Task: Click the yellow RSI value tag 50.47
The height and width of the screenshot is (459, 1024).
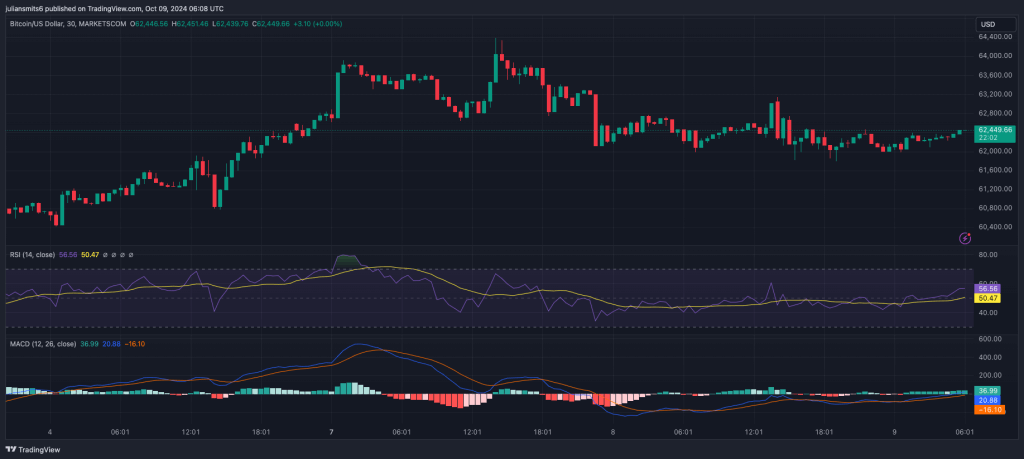Action: (988, 298)
